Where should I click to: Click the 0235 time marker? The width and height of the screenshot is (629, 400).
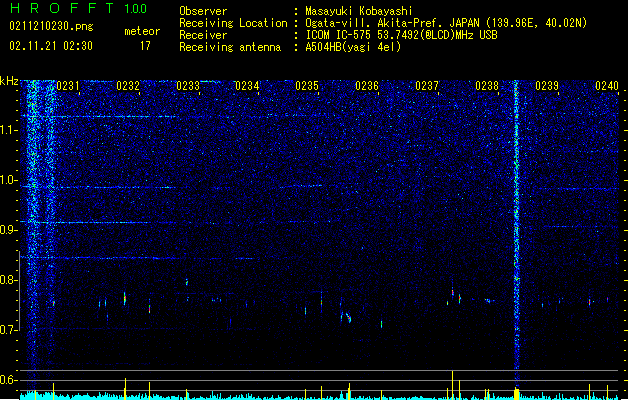click(307, 86)
